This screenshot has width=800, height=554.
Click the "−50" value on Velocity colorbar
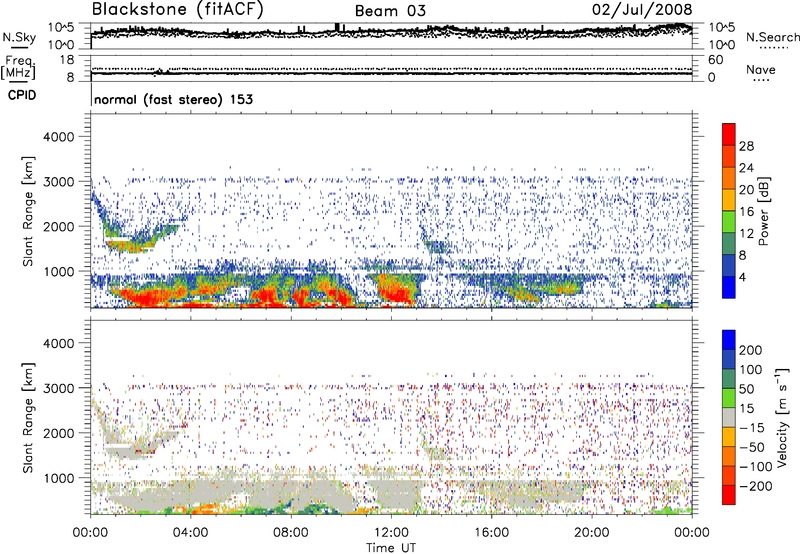(x=752, y=447)
